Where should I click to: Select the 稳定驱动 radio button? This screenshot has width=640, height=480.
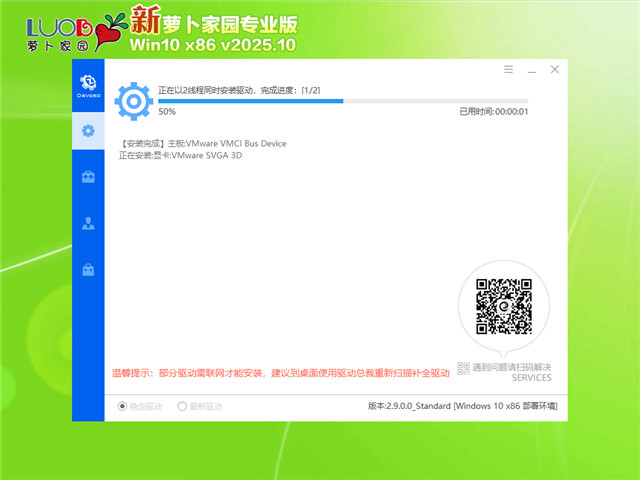pyautogui.click(x=124, y=407)
